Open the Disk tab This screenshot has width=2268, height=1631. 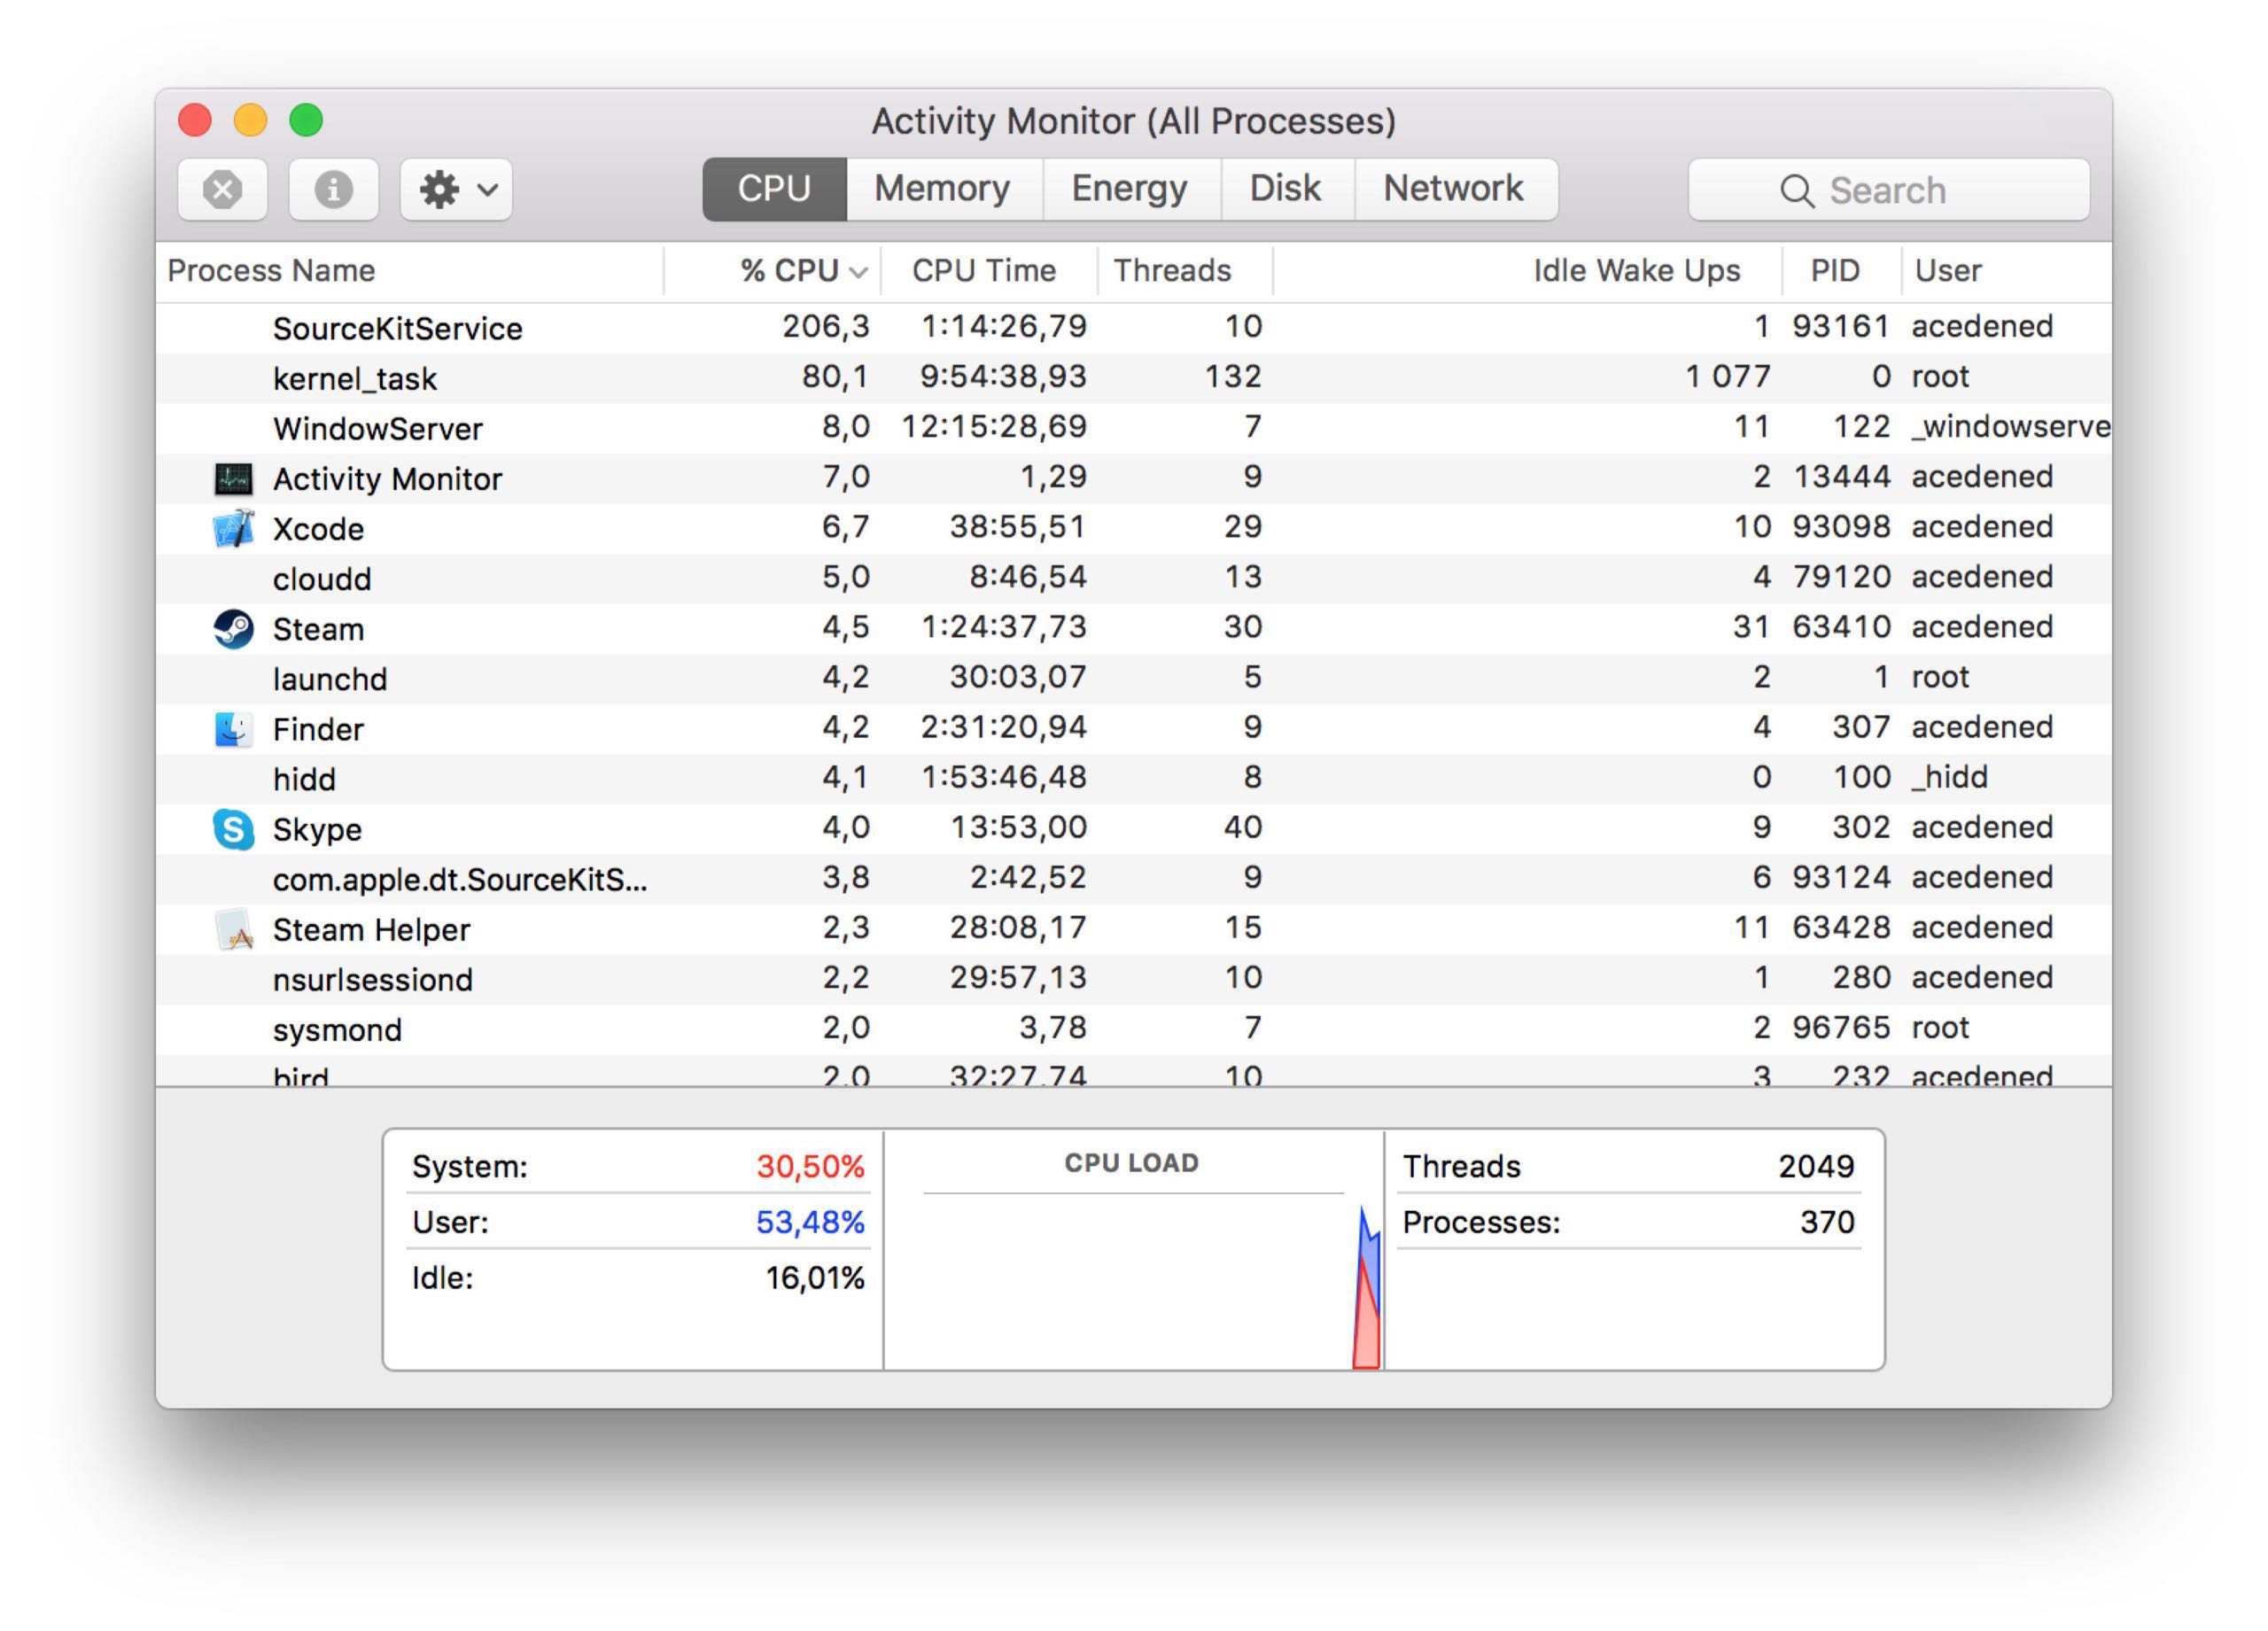[1285, 189]
